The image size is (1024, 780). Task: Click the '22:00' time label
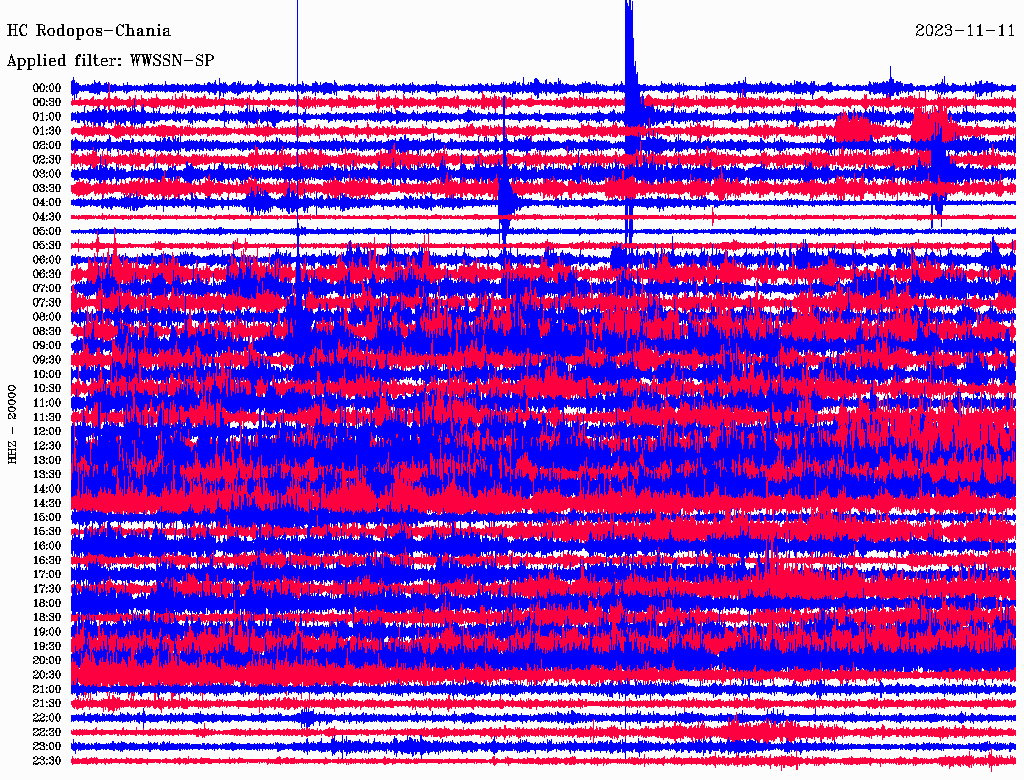click(47, 718)
